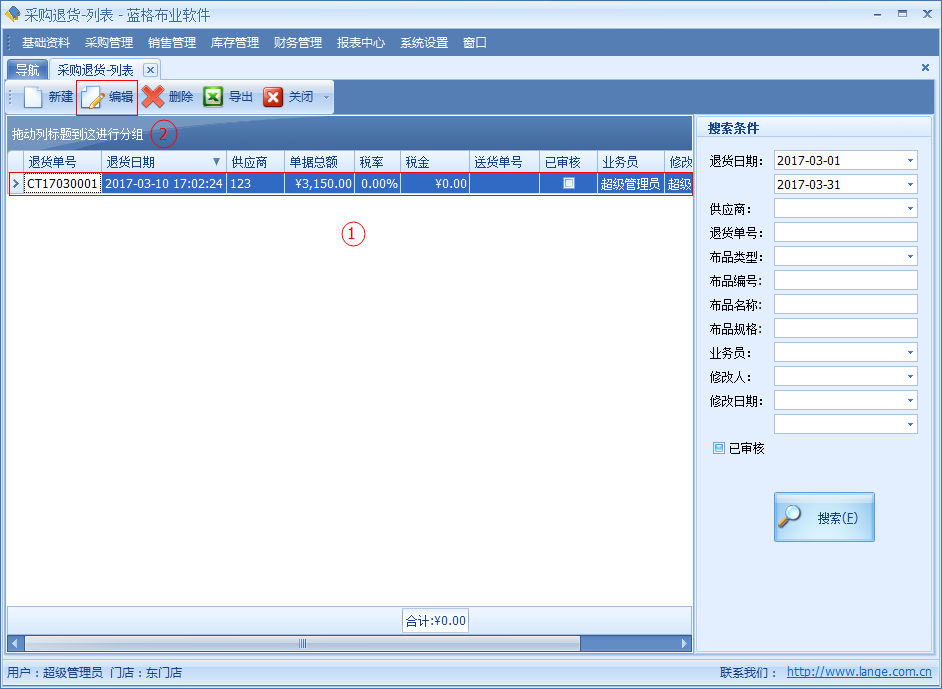Toggle the 已审核 checkbox in search conditions
942x689 pixels.
(718, 449)
